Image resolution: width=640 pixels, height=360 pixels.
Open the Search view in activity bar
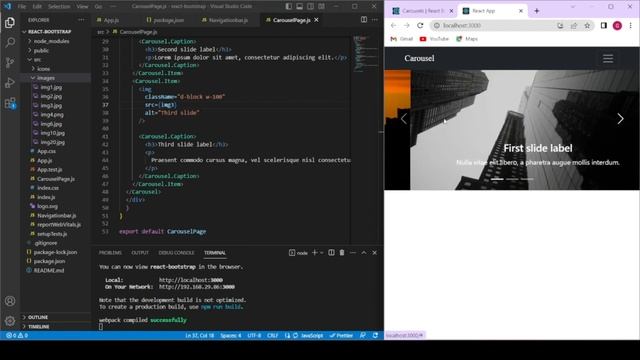pyautogui.click(x=10, y=42)
